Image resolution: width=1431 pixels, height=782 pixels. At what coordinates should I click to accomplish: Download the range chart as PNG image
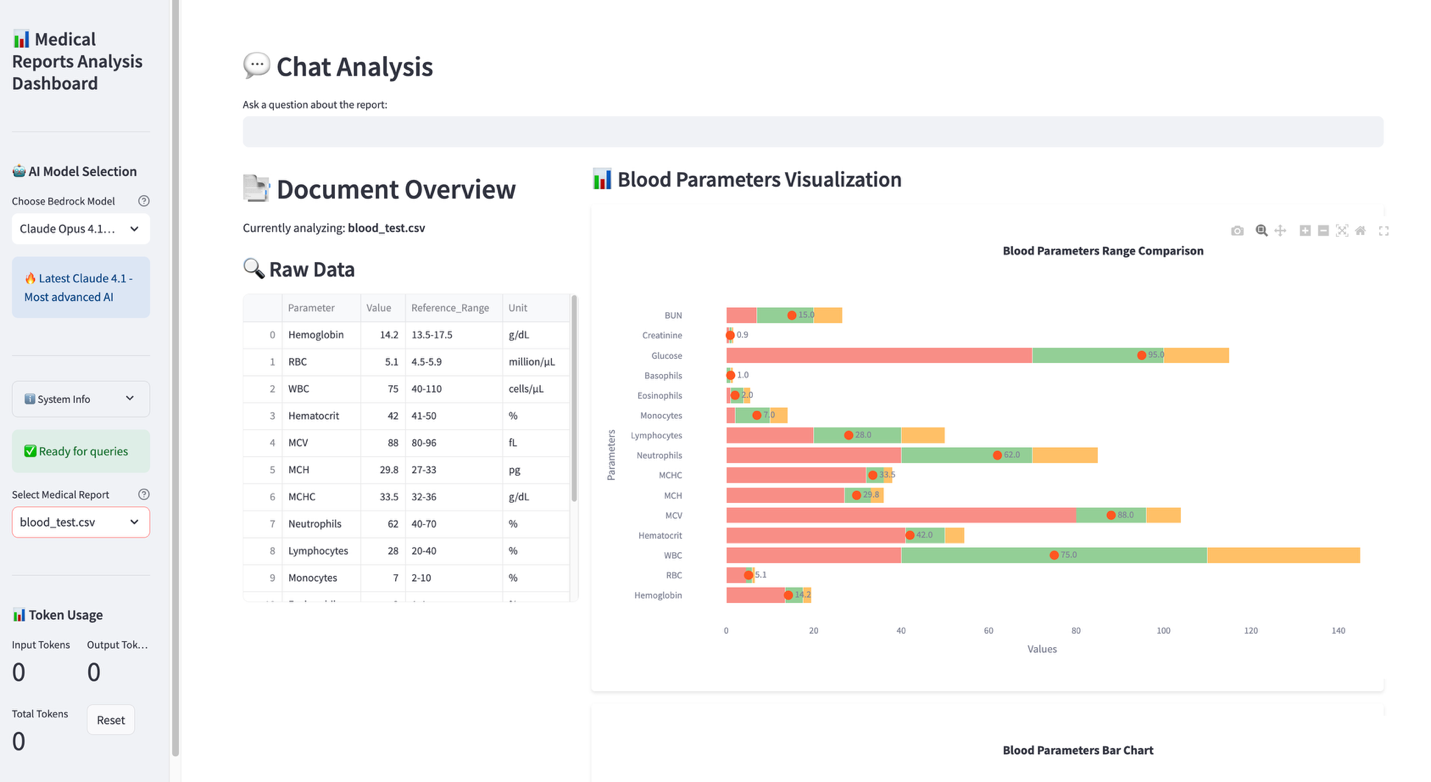pyautogui.click(x=1237, y=231)
